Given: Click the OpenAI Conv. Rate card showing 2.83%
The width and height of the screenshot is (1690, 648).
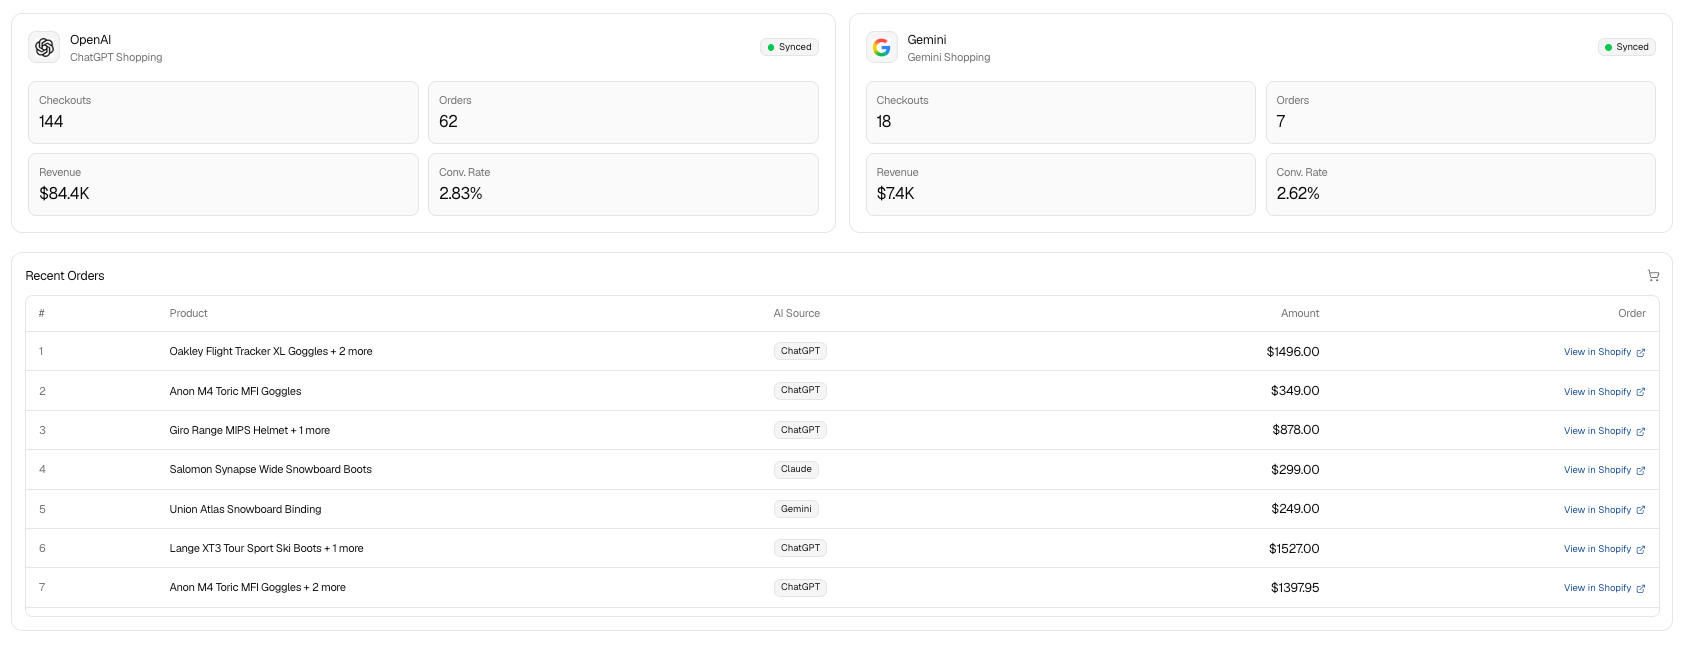Looking at the screenshot, I should click(623, 184).
